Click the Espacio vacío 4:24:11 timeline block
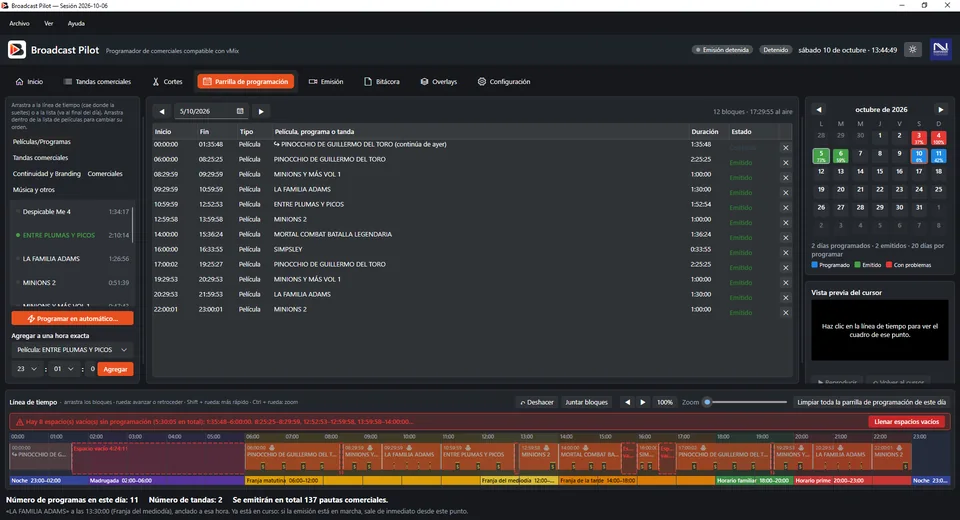The height and width of the screenshot is (520, 960). click(158, 458)
